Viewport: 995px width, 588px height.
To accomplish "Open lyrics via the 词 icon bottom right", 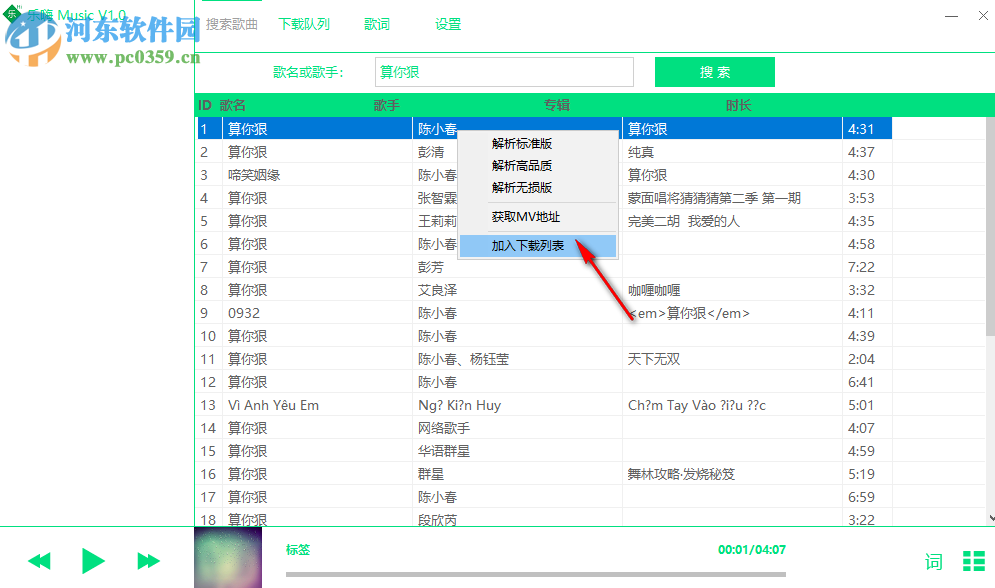I will 933,563.
